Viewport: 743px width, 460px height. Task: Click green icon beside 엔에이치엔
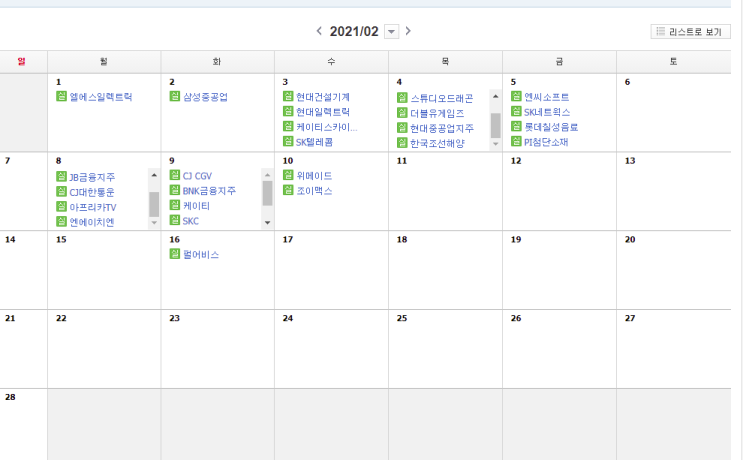[61, 221]
